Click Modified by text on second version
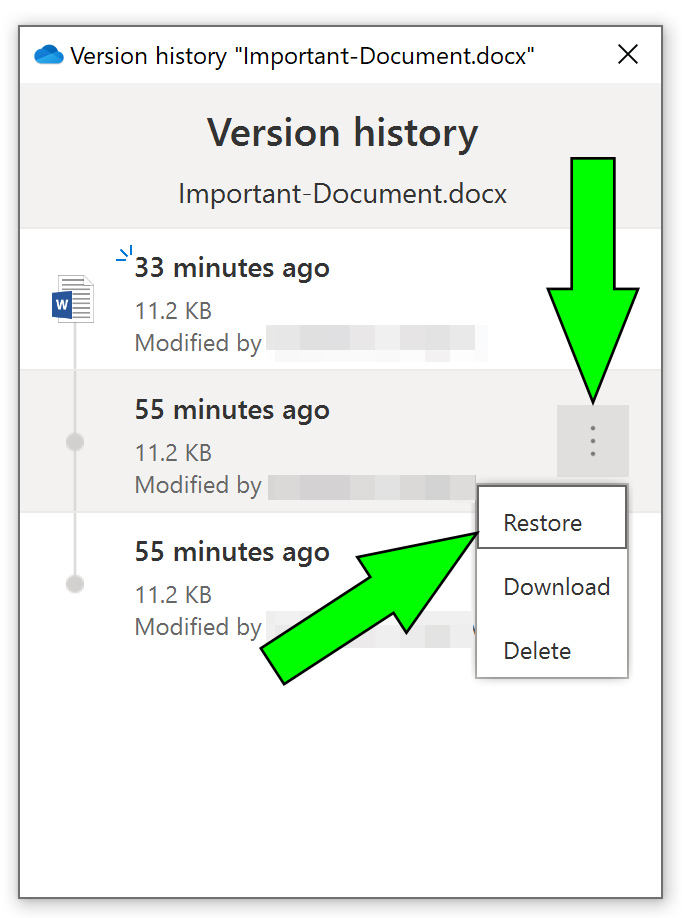682x918 pixels. pyautogui.click(x=198, y=485)
